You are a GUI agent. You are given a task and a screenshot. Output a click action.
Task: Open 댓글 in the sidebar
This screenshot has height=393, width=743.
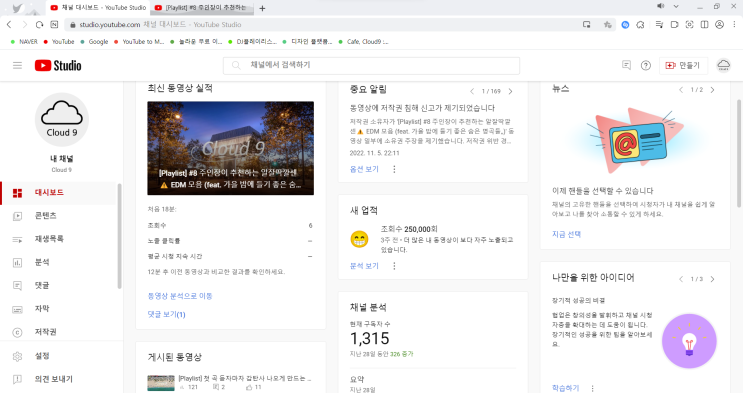[x=58, y=285]
